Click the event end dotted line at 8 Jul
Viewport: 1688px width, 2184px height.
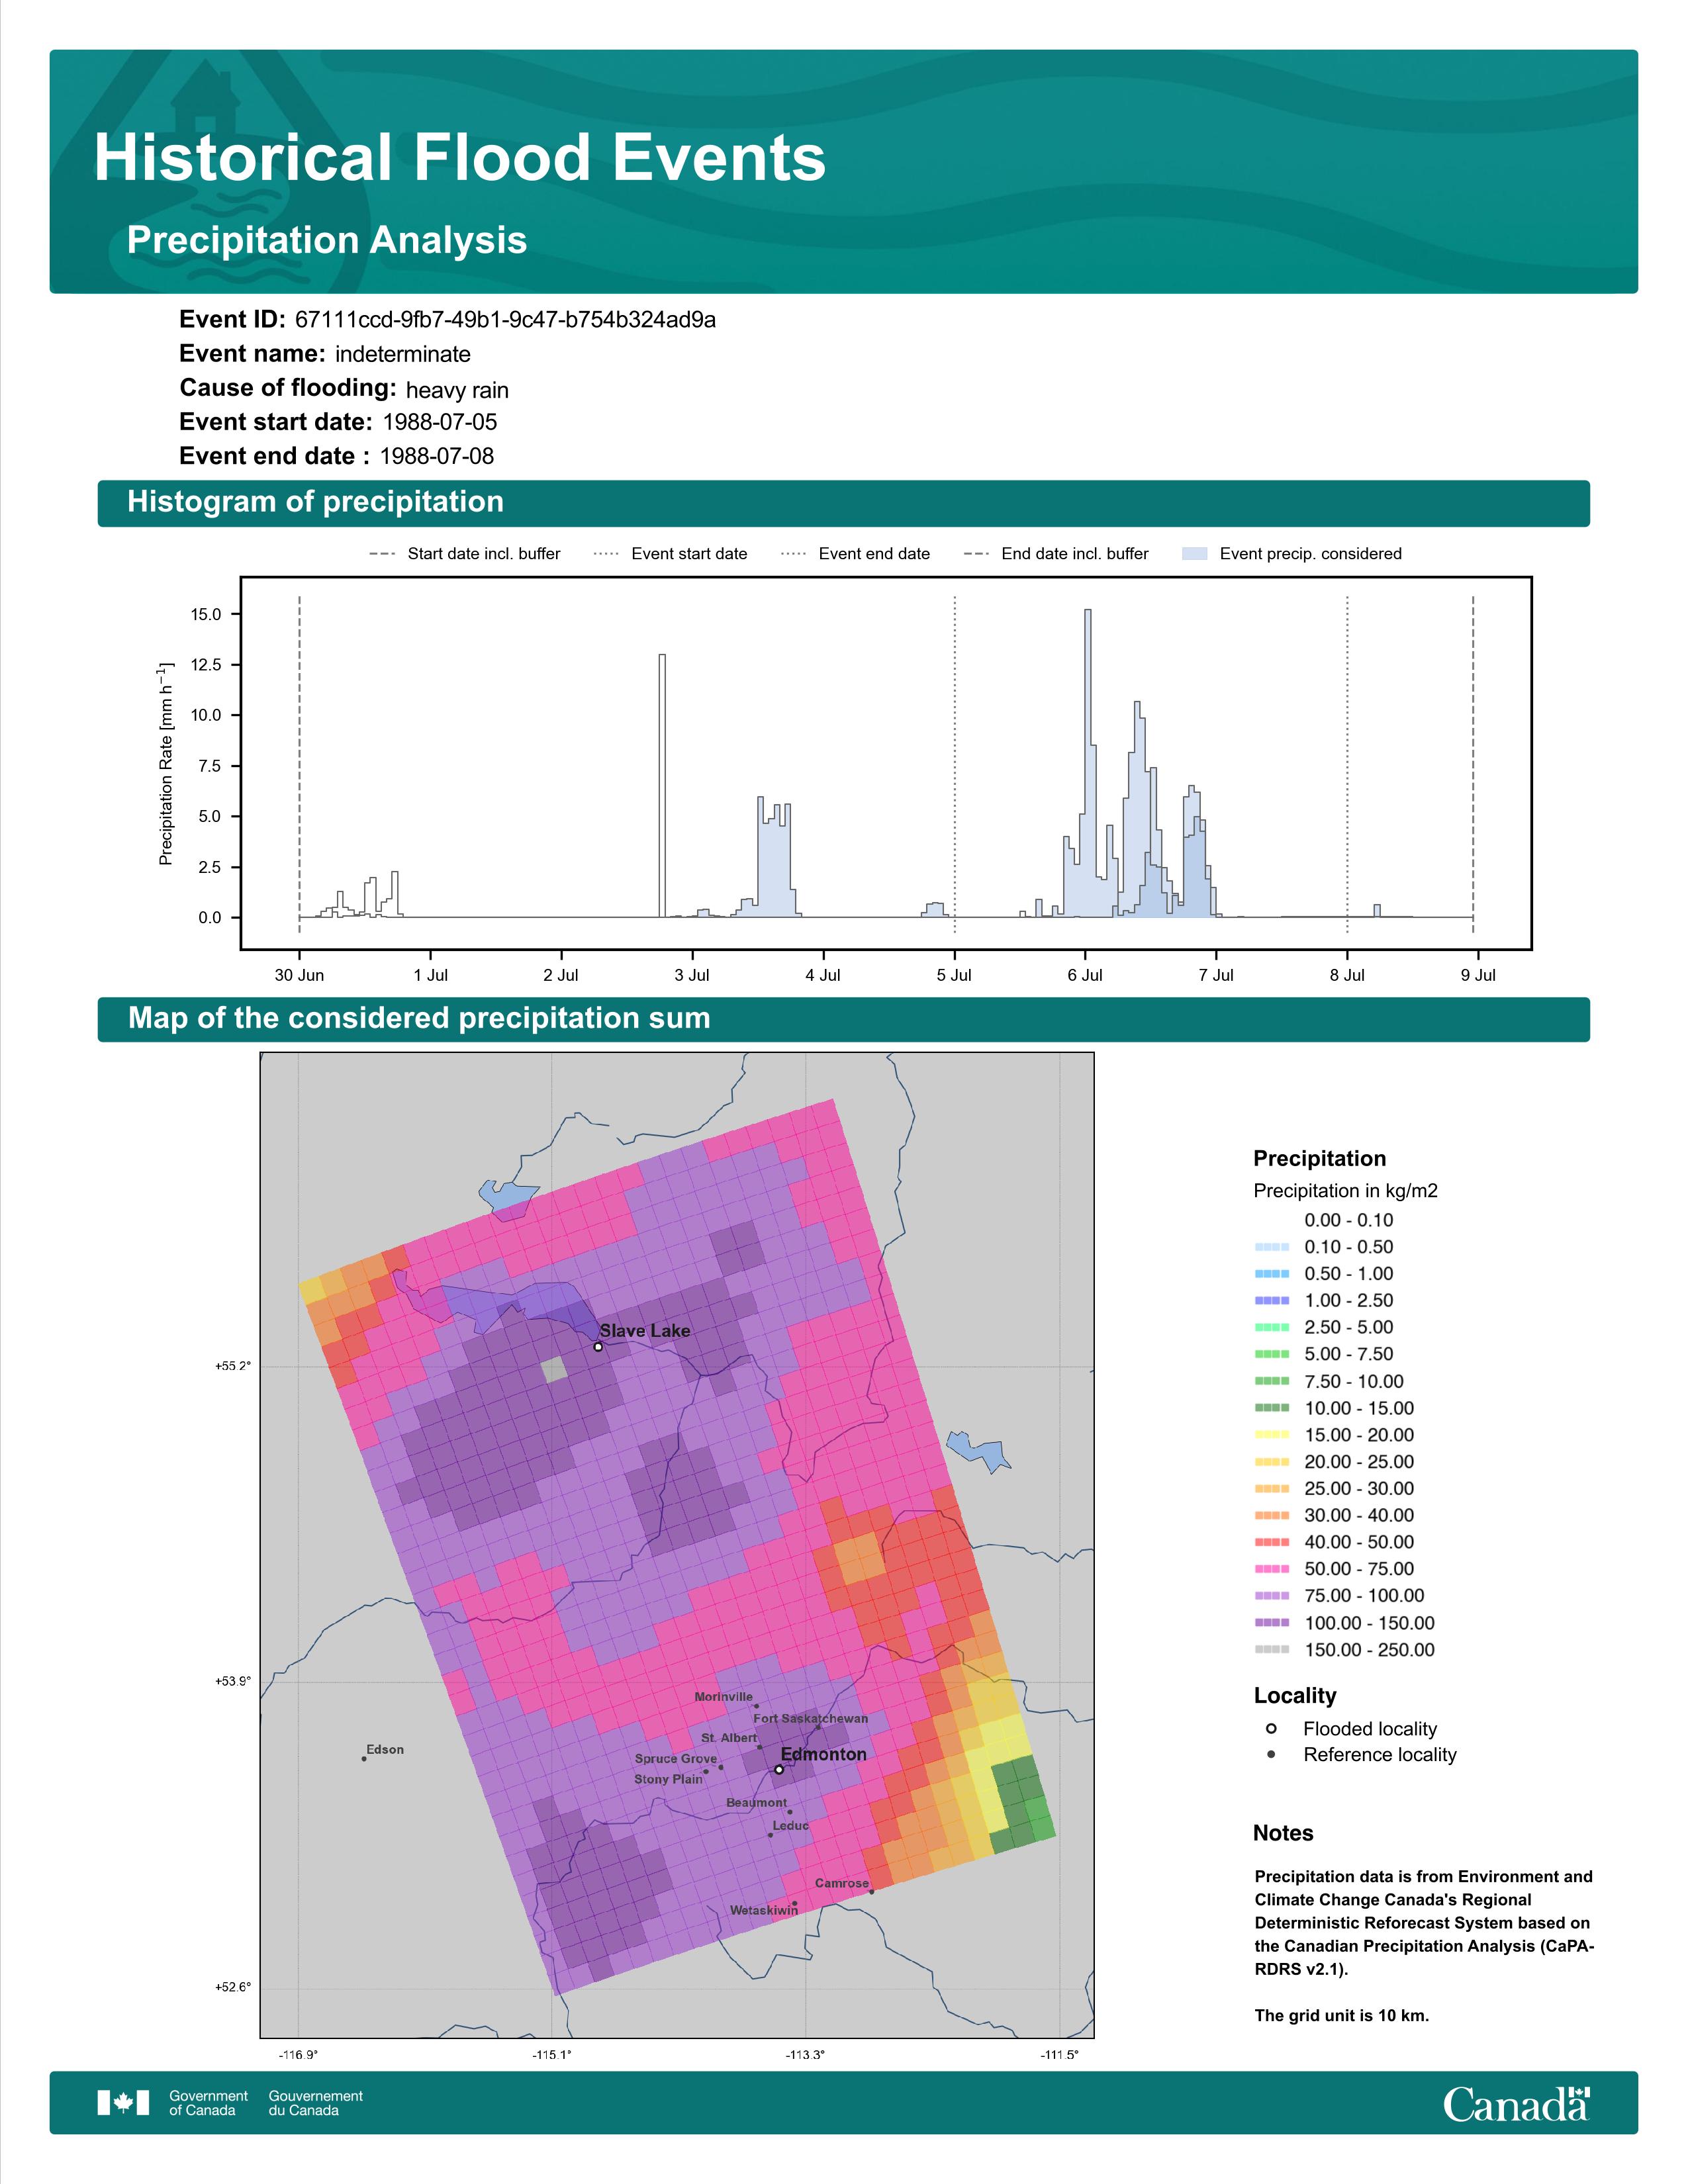click(1347, 765)
